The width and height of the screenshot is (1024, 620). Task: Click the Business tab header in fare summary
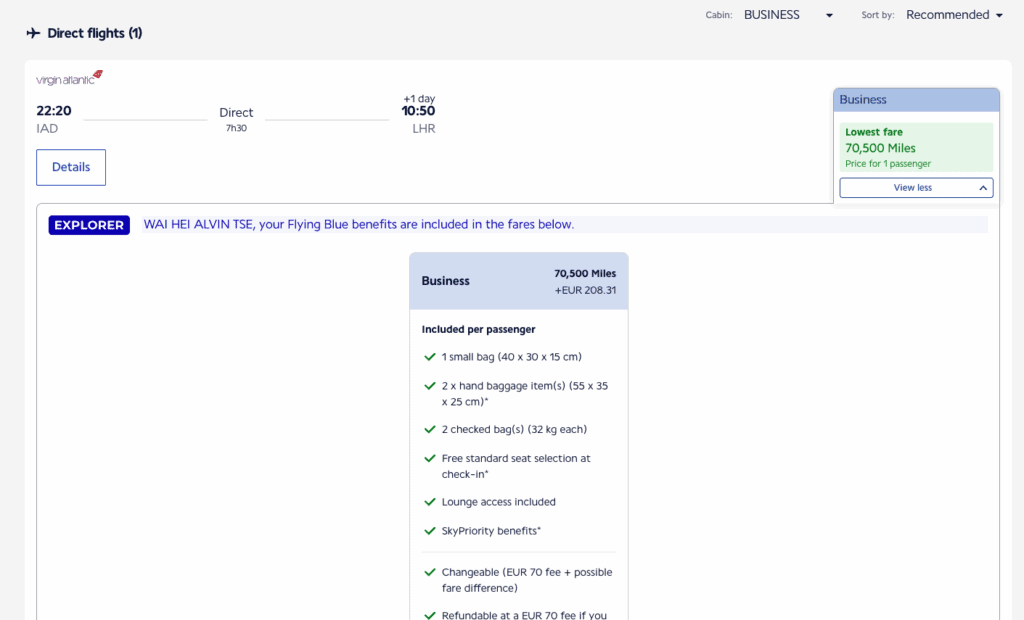click(916, 100)
